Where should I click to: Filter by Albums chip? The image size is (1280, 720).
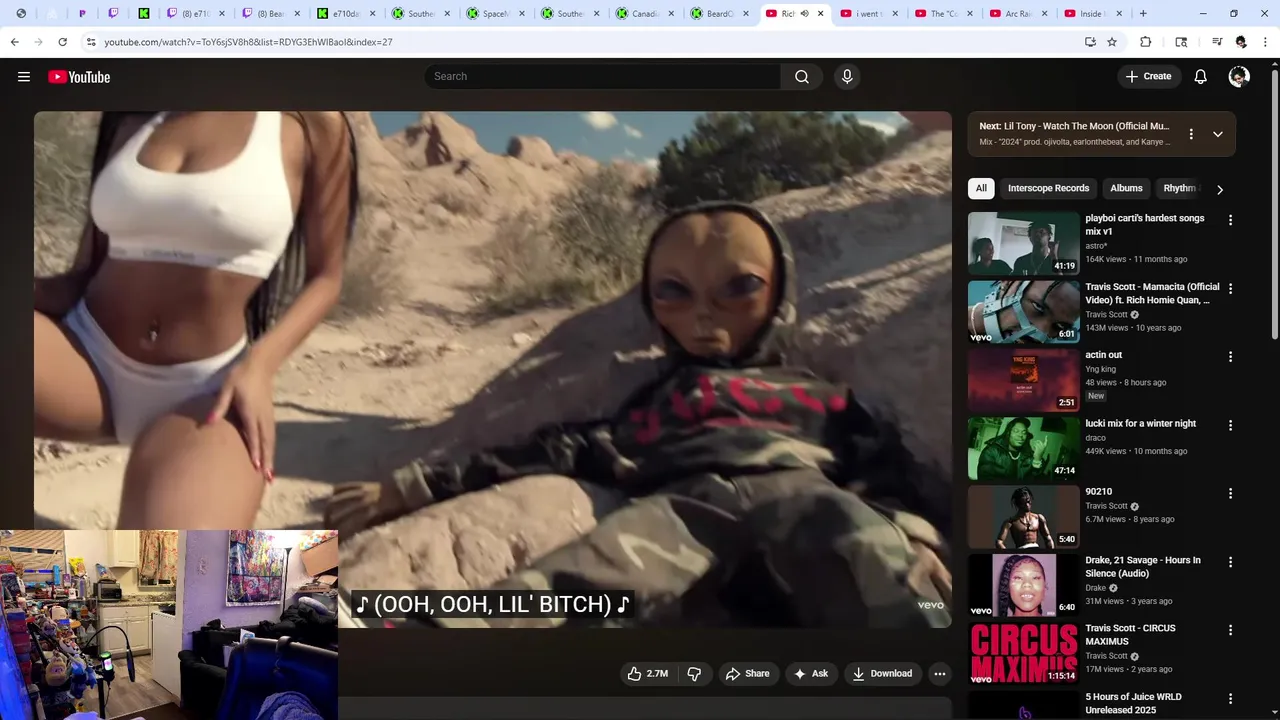pos(1126,188)
